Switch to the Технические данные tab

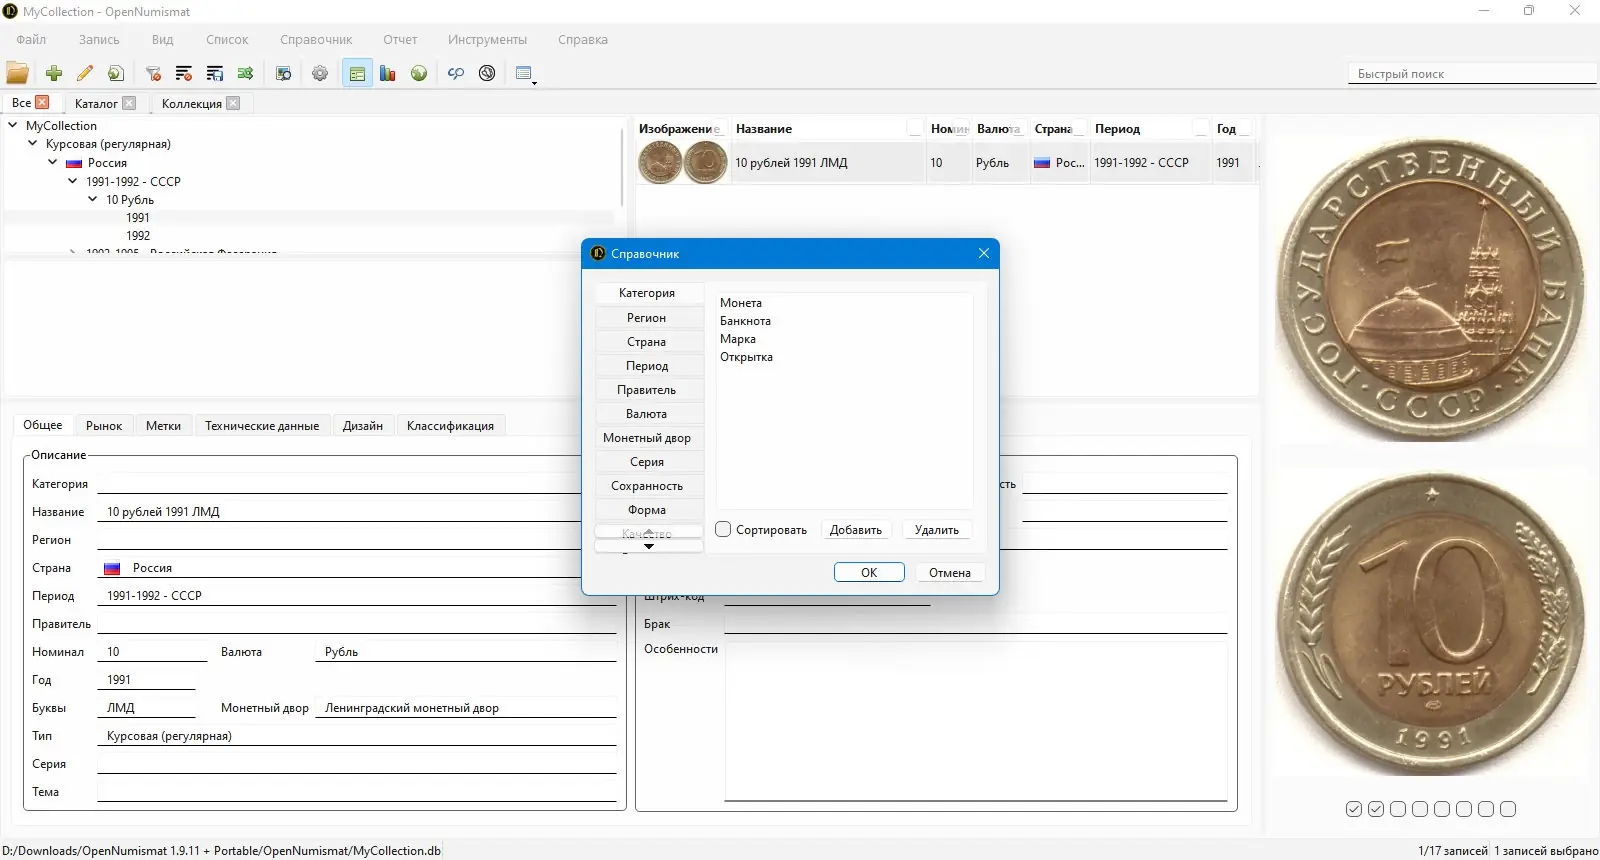(262, 426)
